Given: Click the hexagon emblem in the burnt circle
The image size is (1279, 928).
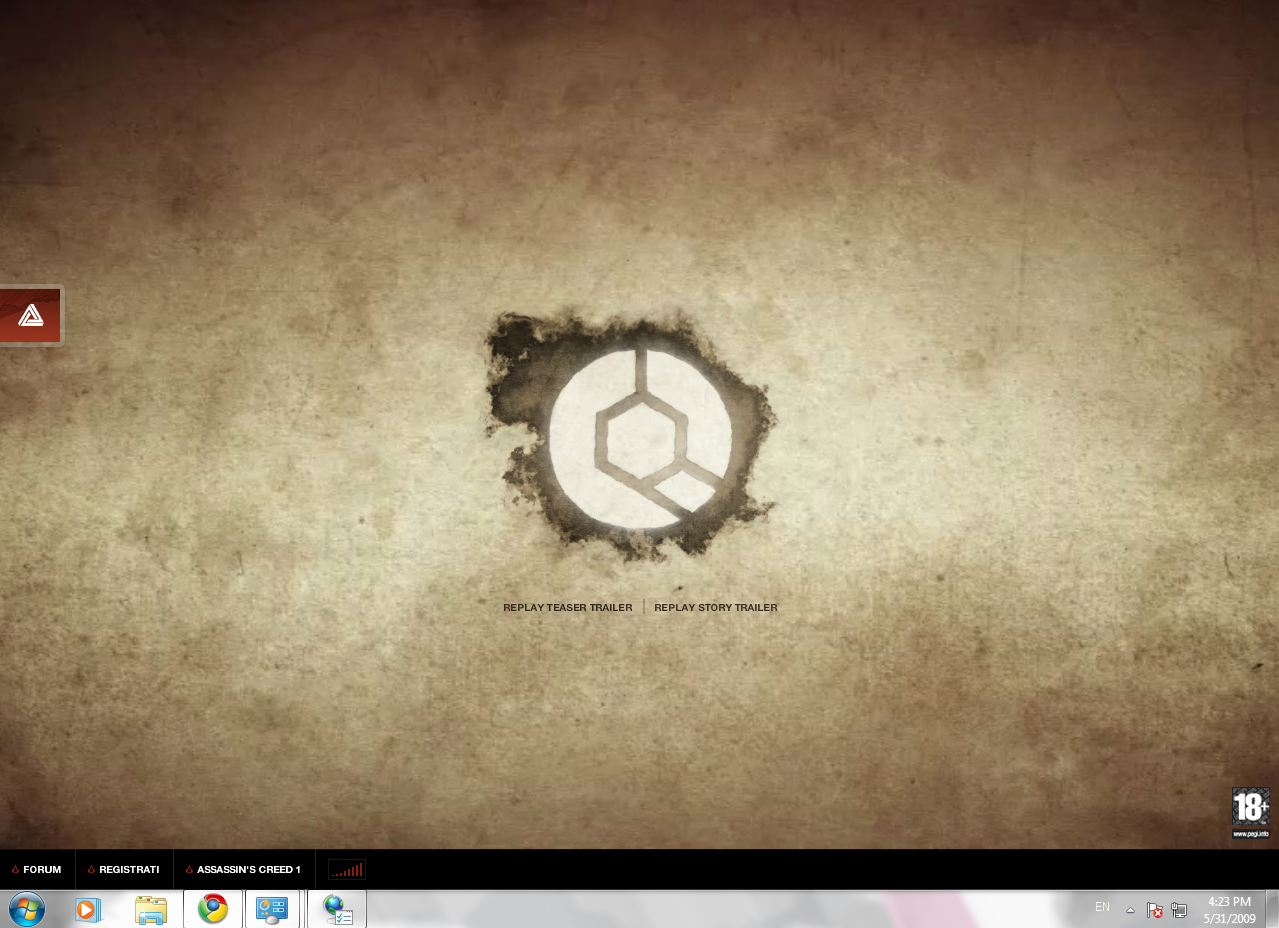Looking at the screenshot, I should pos(640,437).
